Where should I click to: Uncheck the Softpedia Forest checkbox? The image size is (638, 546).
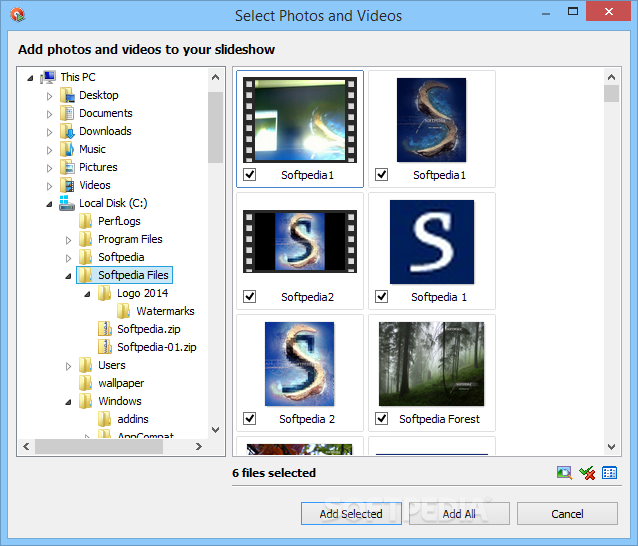(x=381, y=419)
